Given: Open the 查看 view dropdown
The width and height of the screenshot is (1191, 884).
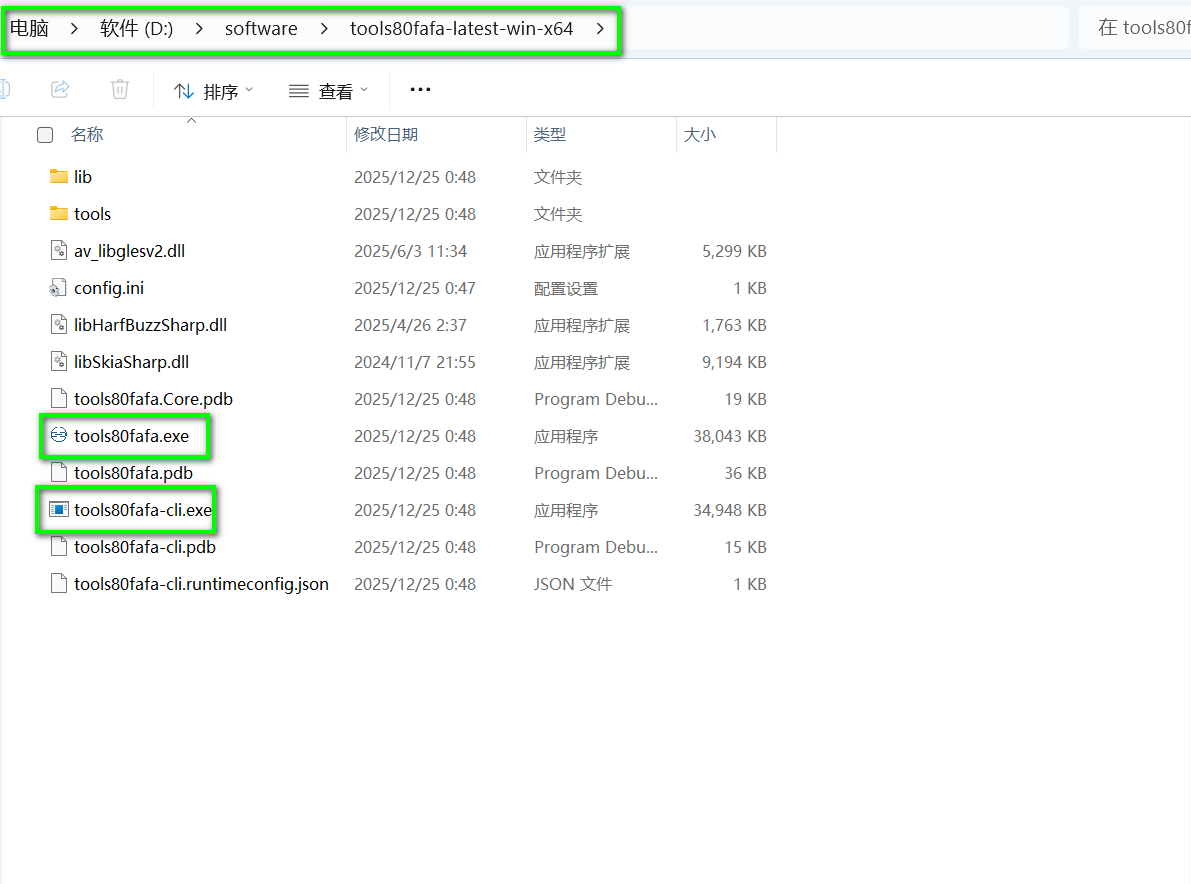Looking at the screenshot, I should 328,91.
